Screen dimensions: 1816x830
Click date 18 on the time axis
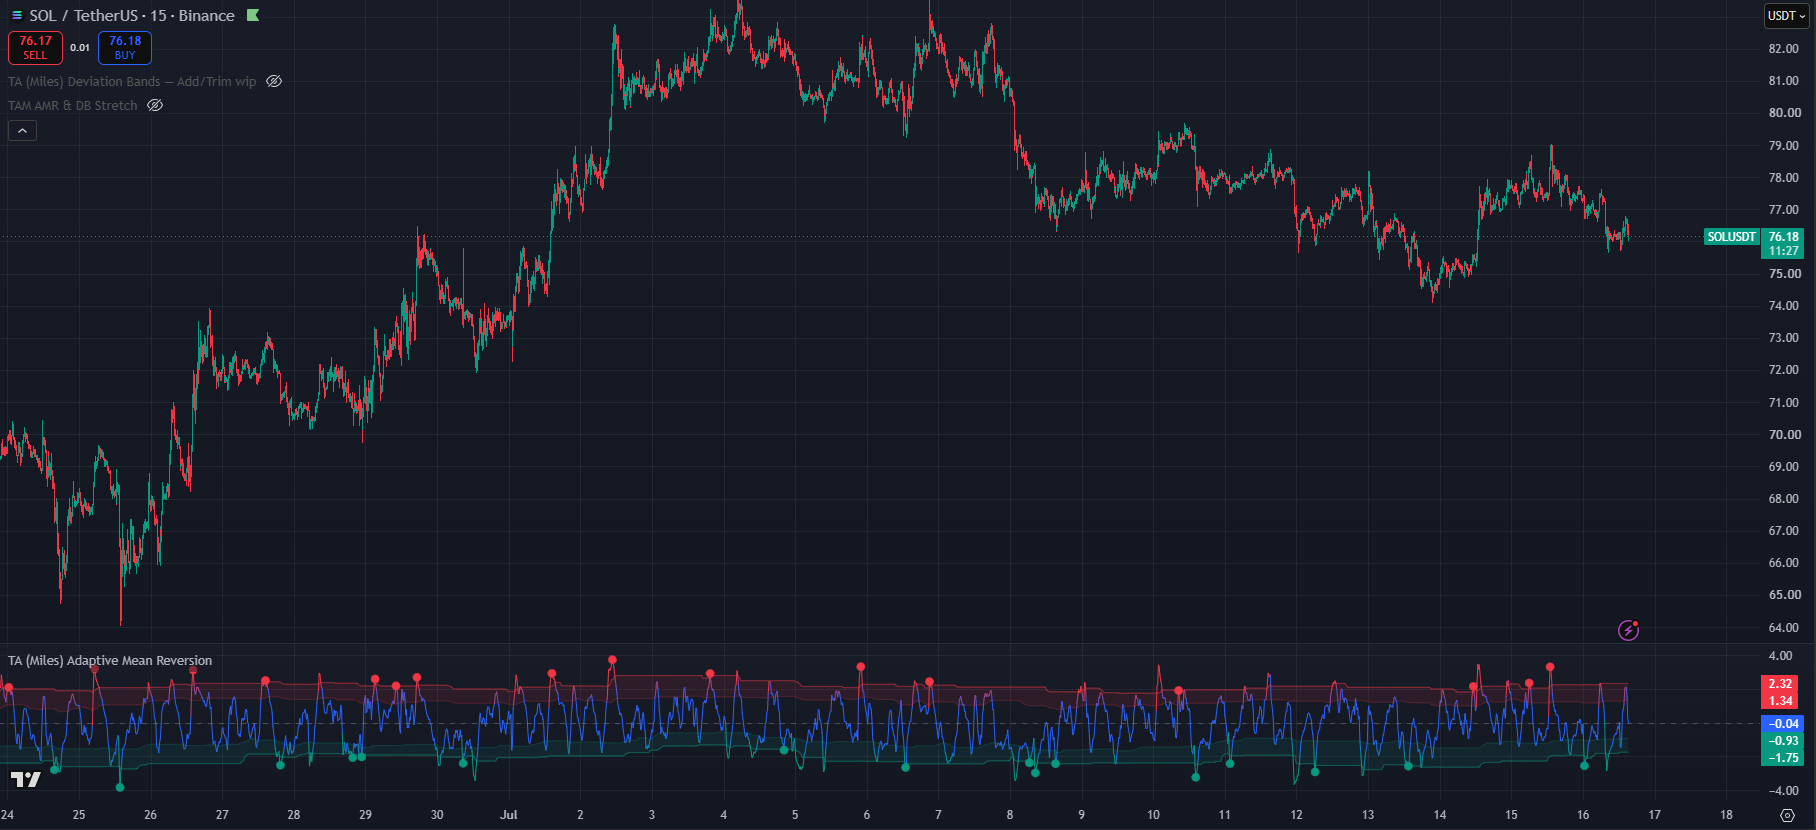(x=1726, y=815)
